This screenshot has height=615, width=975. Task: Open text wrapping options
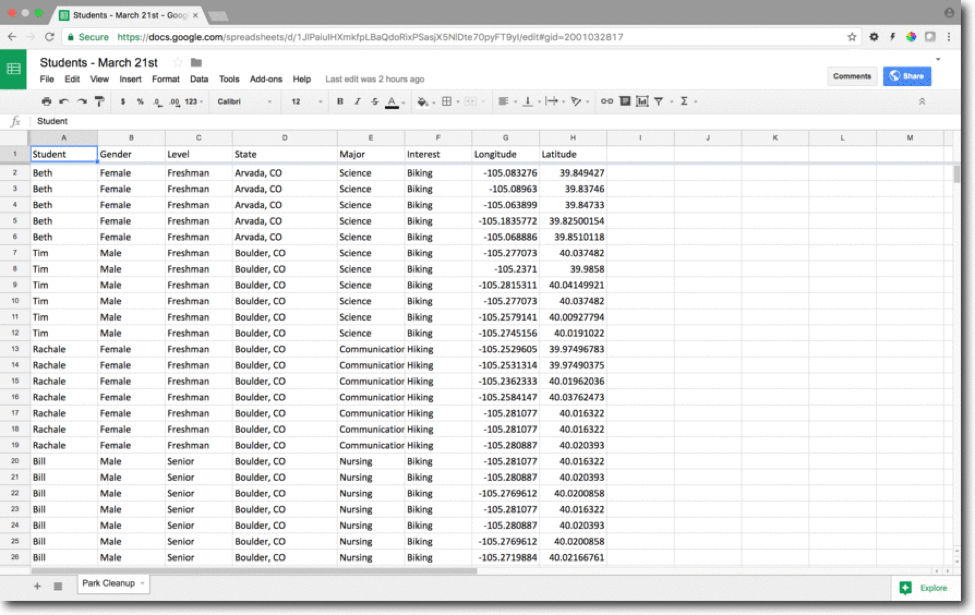[552, 101]
